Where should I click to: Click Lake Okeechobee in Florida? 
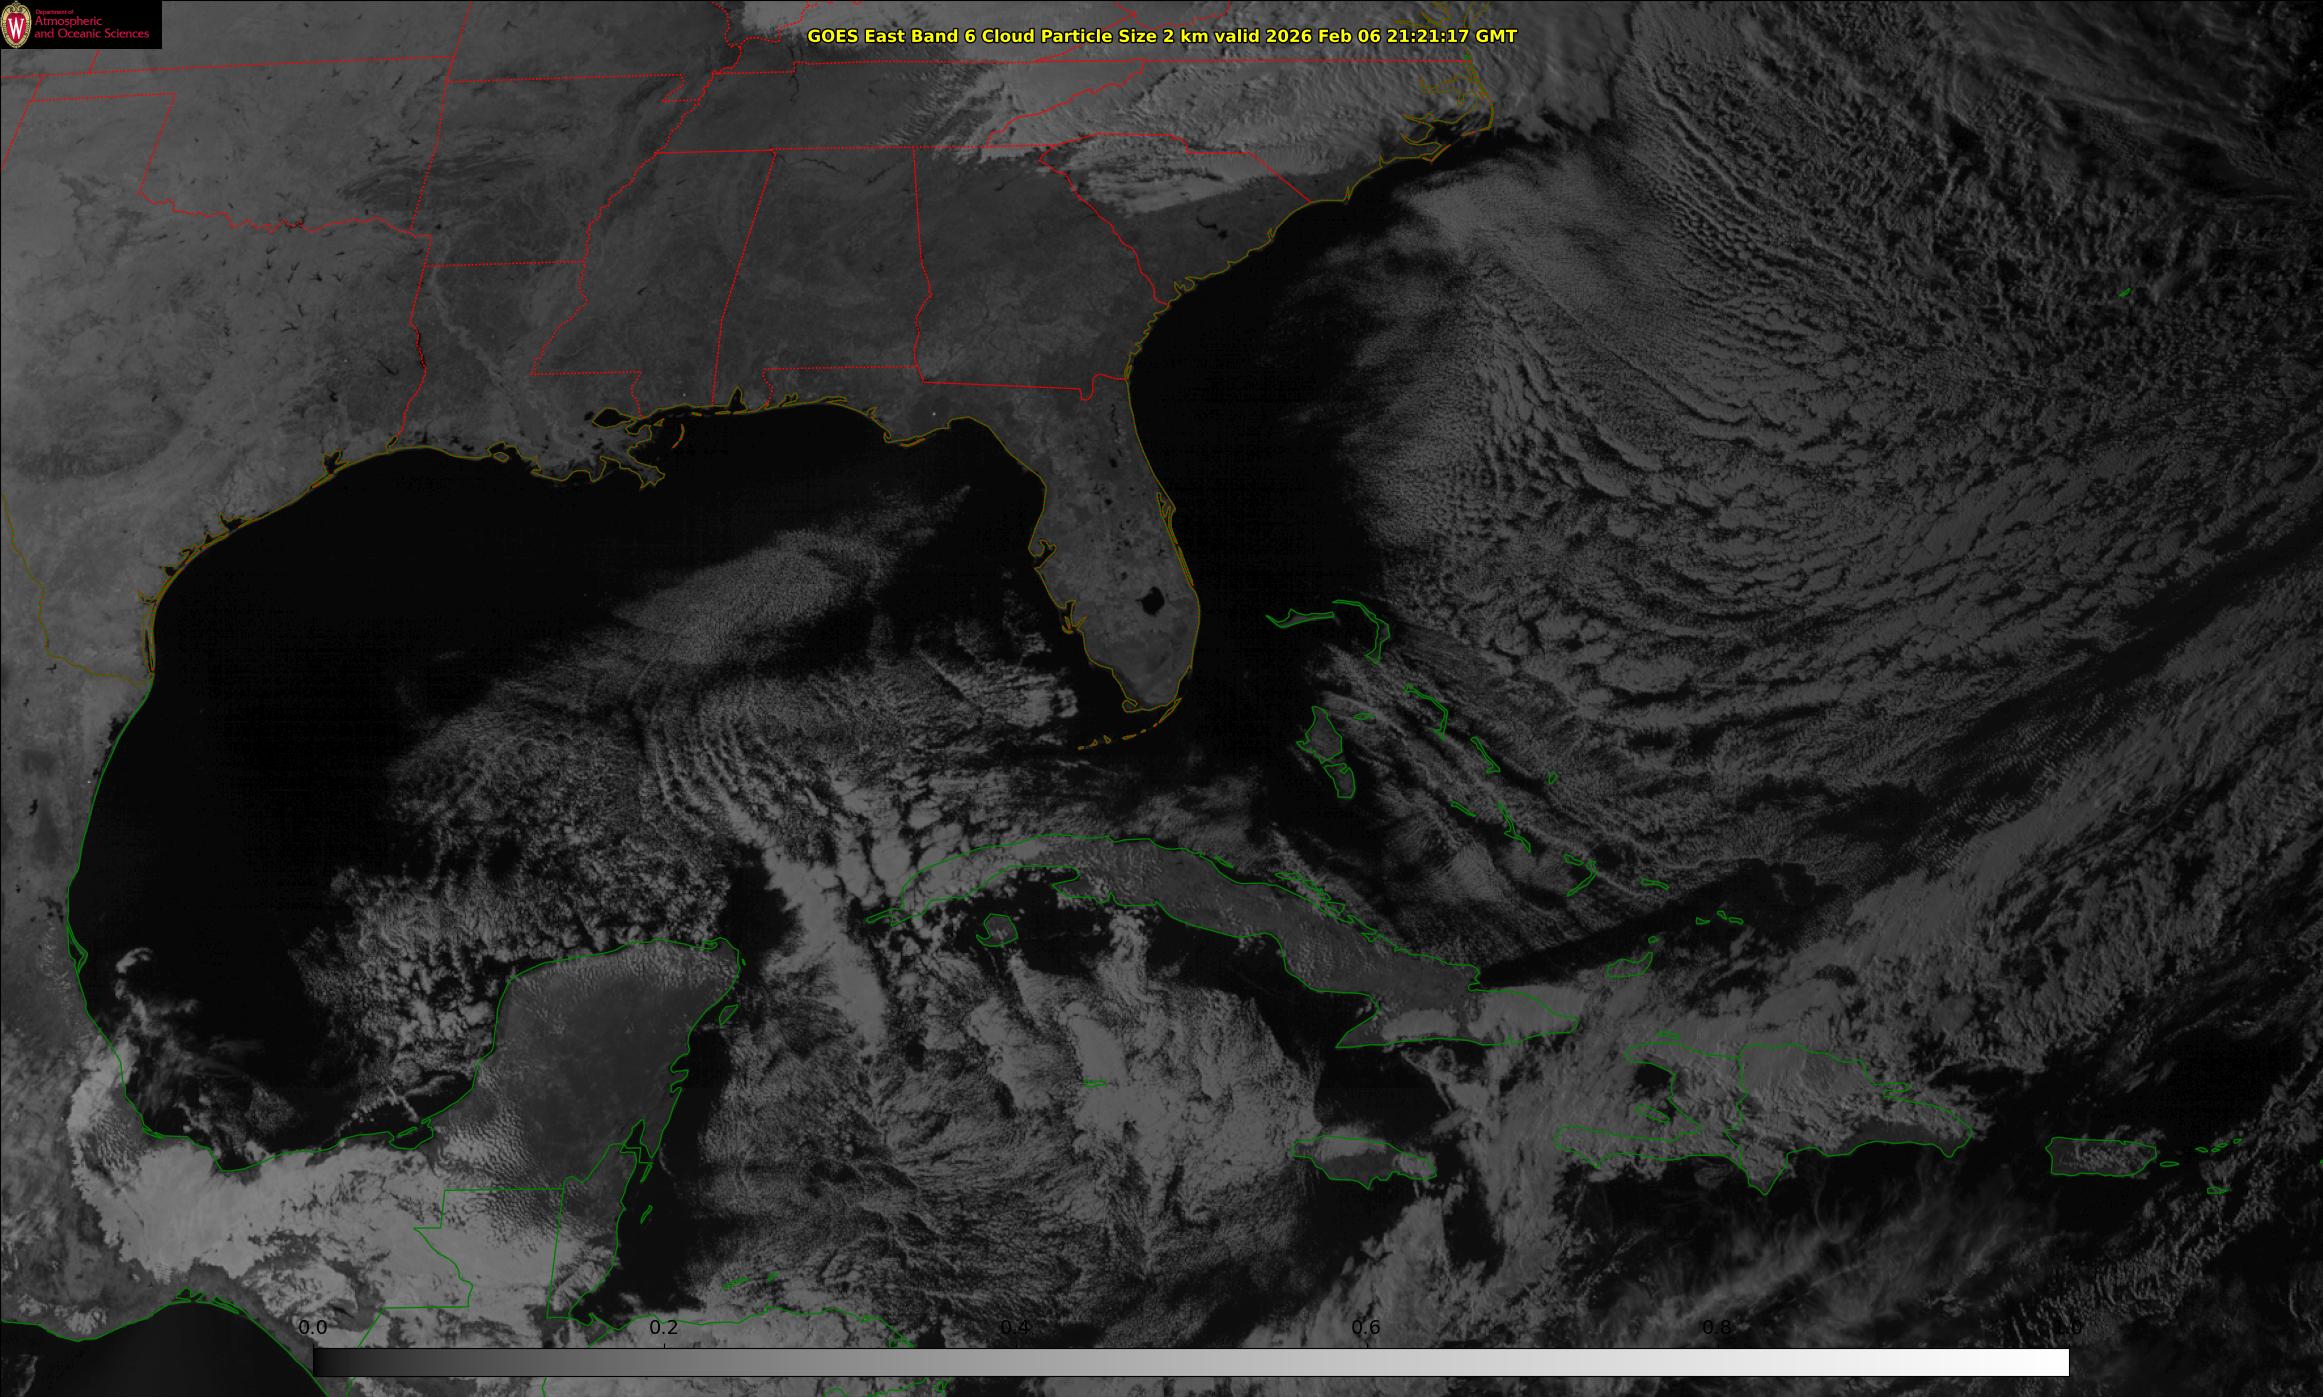1150,601
